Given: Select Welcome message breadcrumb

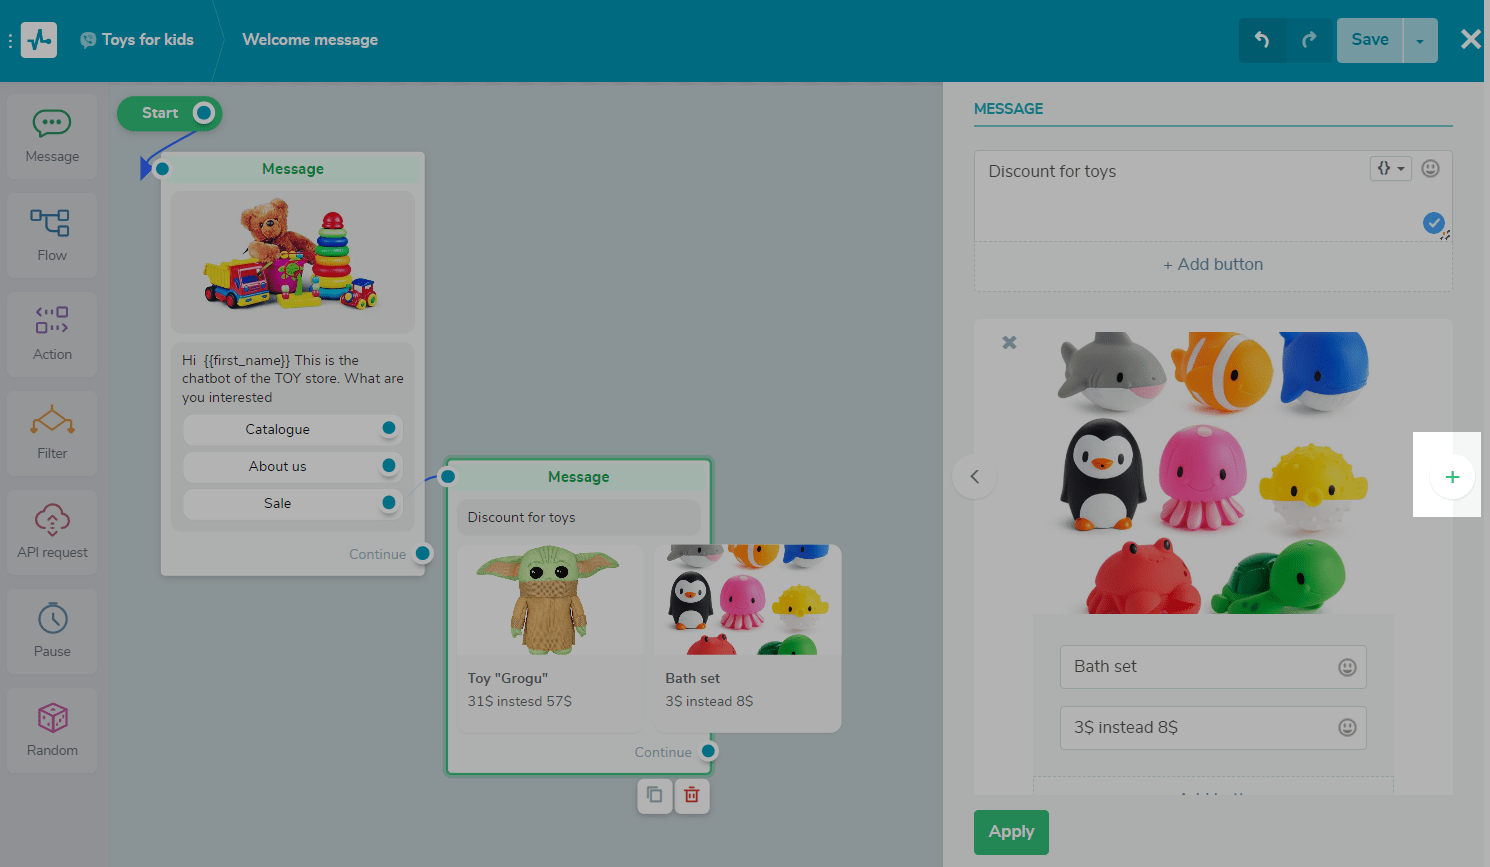Looking at the screenshot, I should [310, 40].
